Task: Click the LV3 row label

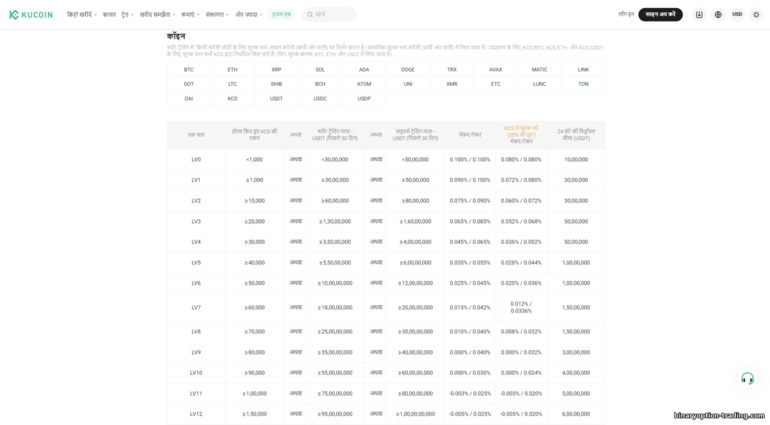Action: tap(196, 222)
